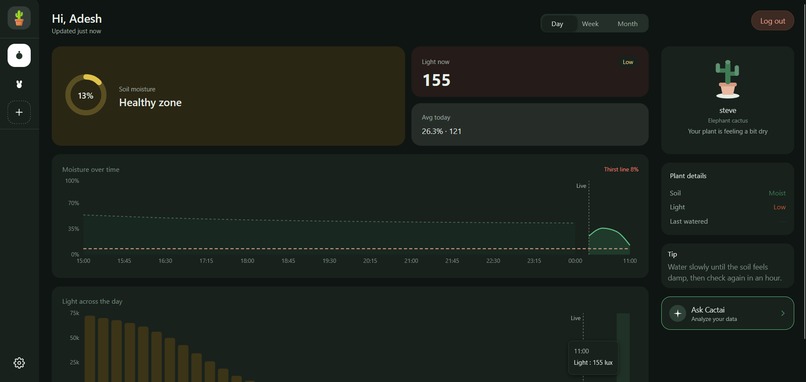Click the Avg today 26.3% · 121 value
This screenshot has height=382, width=806.
(442, 131)
